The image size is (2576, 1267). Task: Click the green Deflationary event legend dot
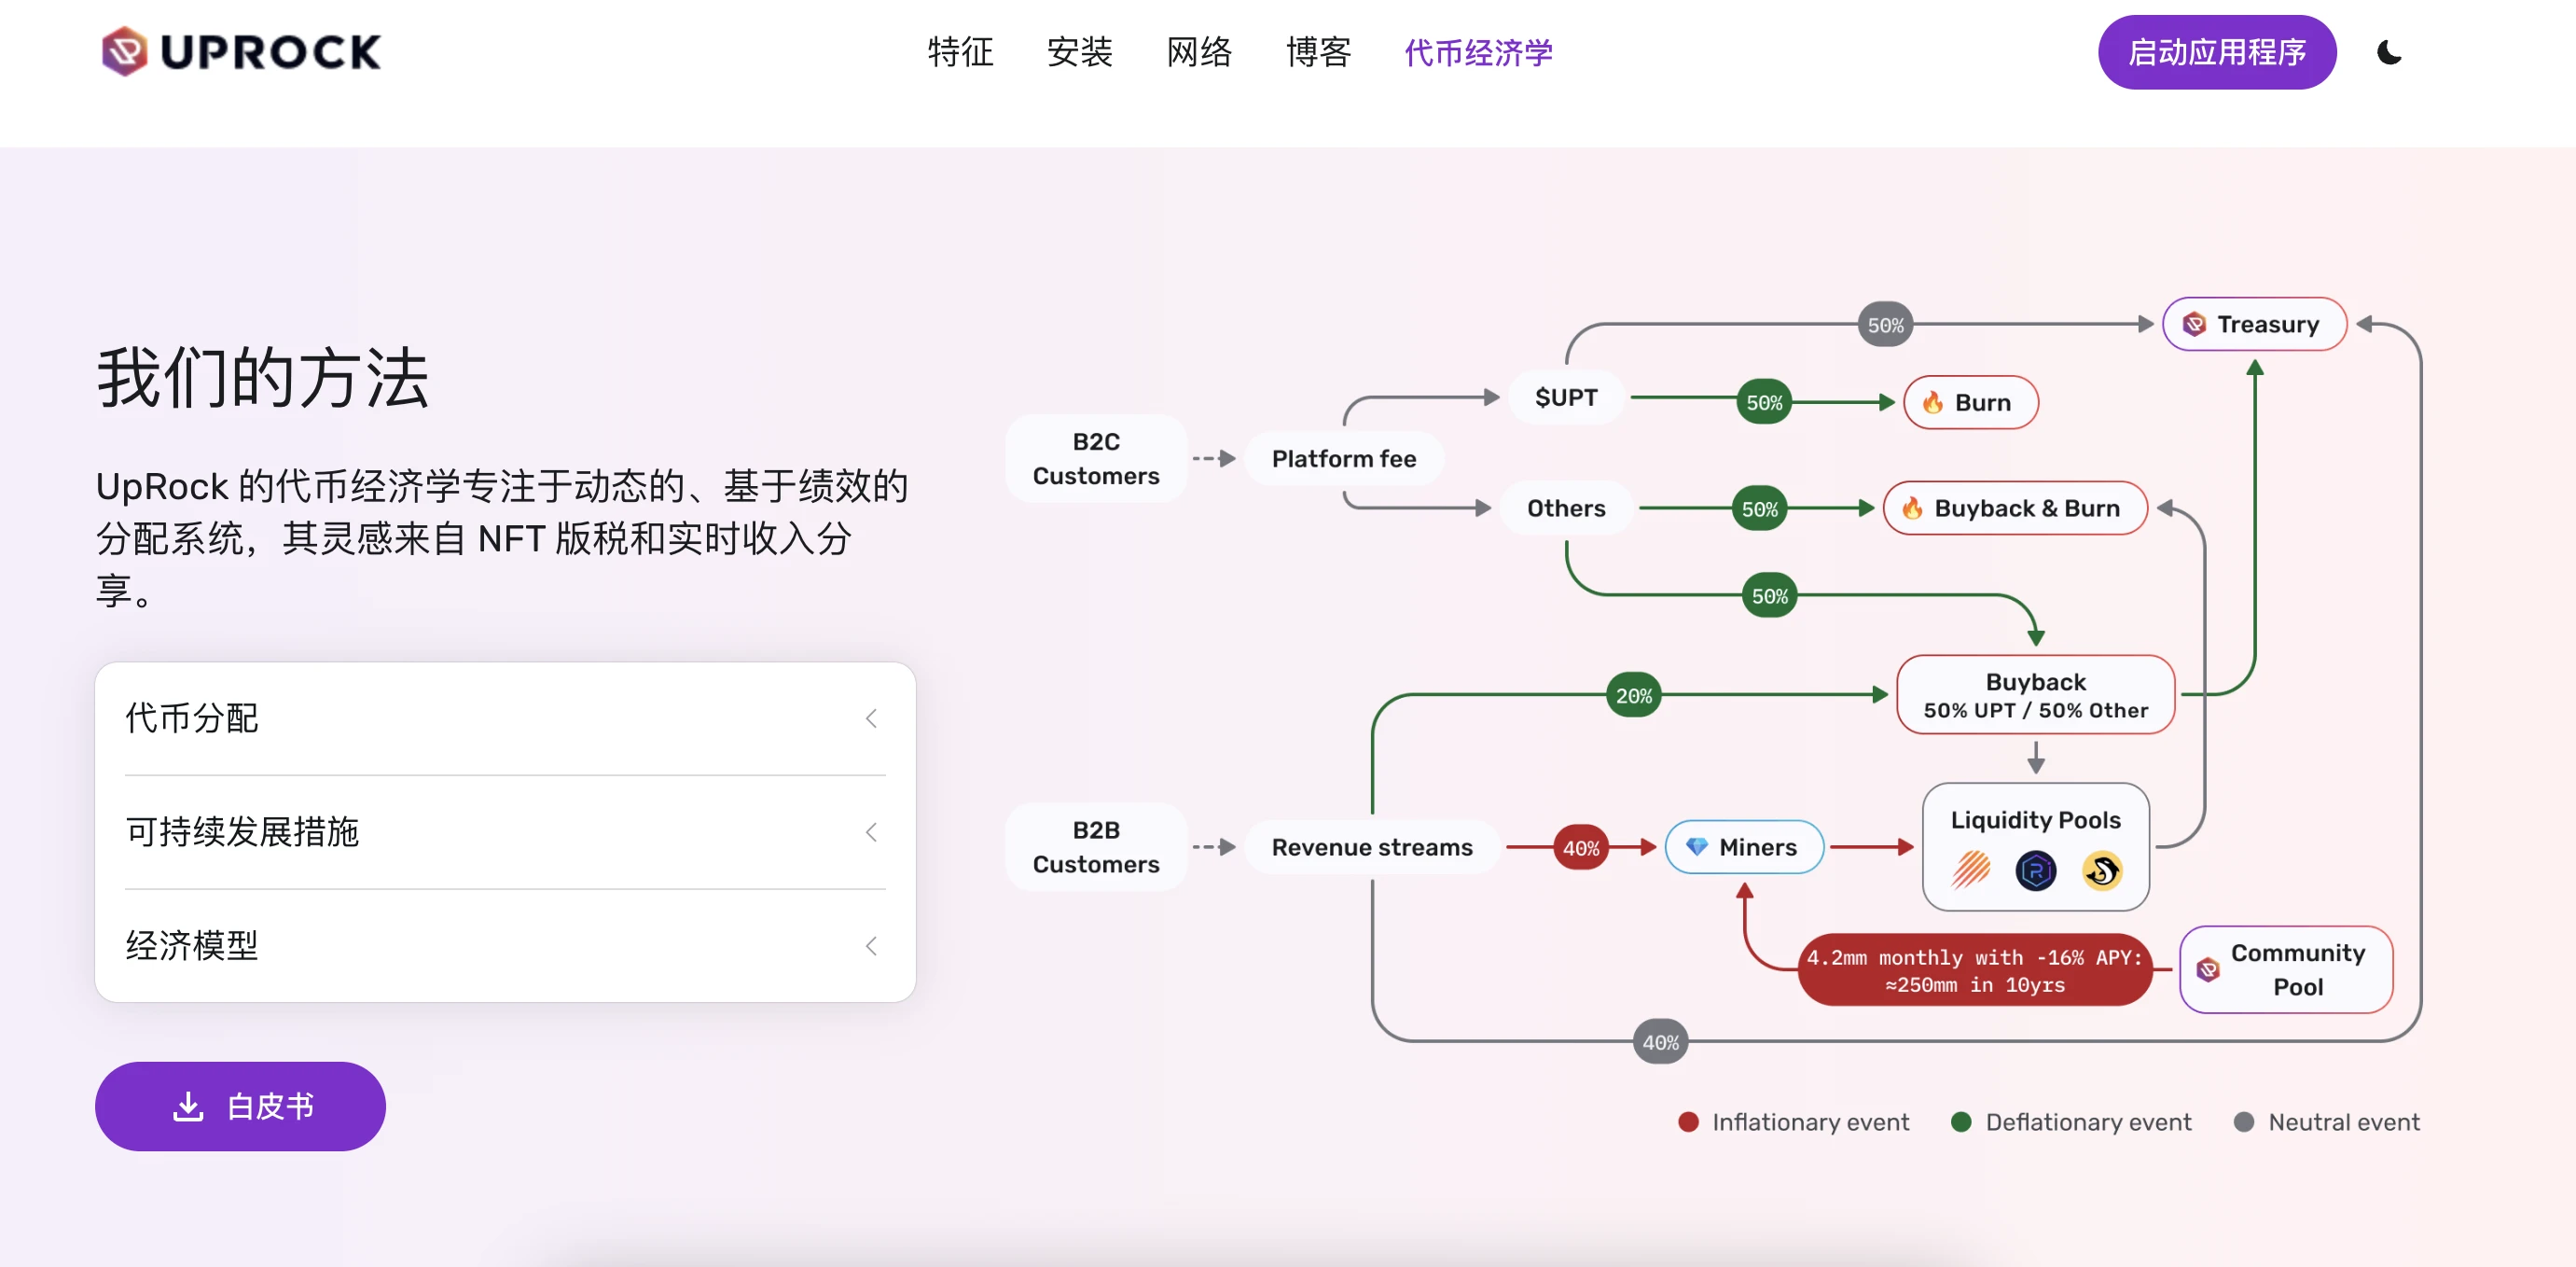1961,1122
